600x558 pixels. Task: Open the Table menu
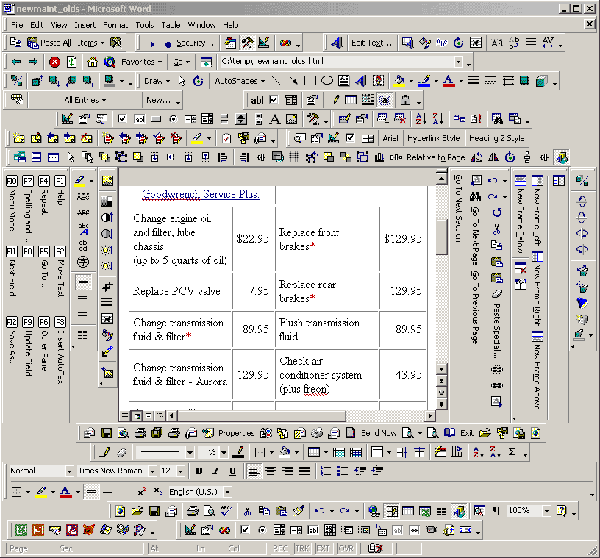(171, 25)
